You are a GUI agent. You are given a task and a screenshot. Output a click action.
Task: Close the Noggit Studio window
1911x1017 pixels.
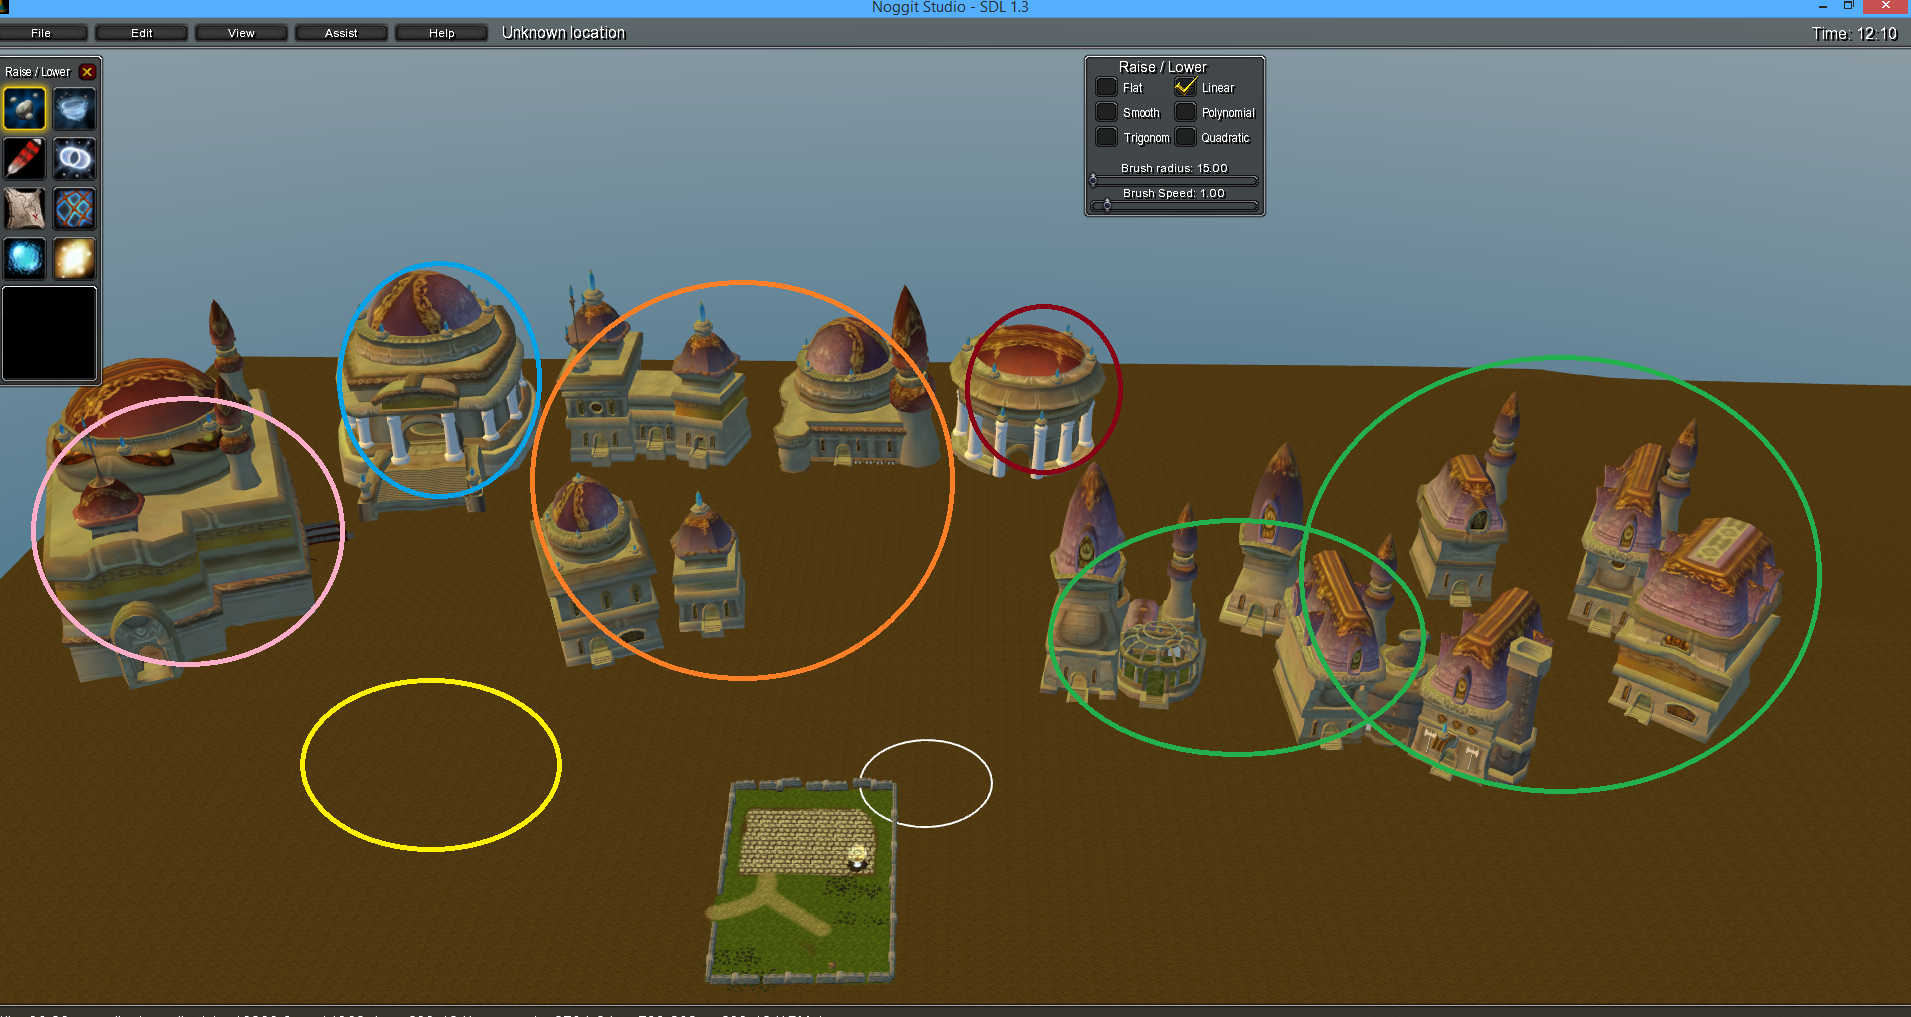pos(1886,7)
